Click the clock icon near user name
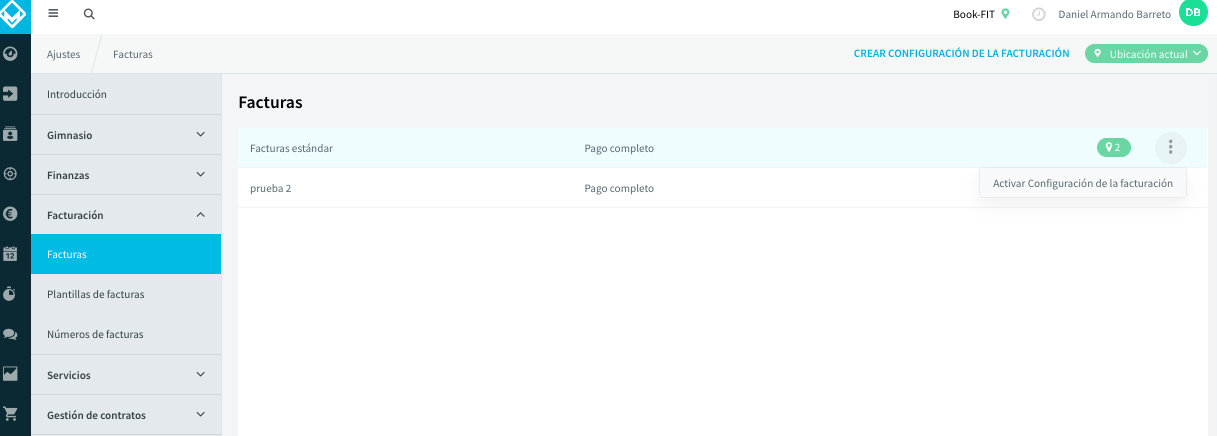 click(x=1038, y=14)
